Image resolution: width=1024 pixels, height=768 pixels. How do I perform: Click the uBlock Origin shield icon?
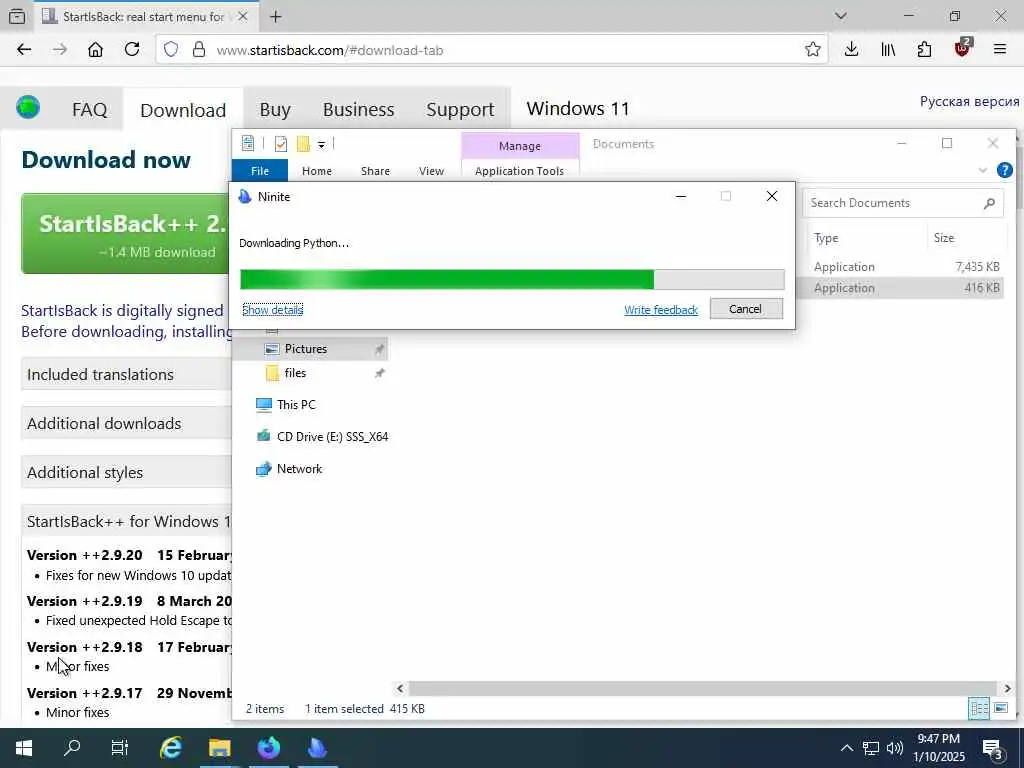coord(963,48)
